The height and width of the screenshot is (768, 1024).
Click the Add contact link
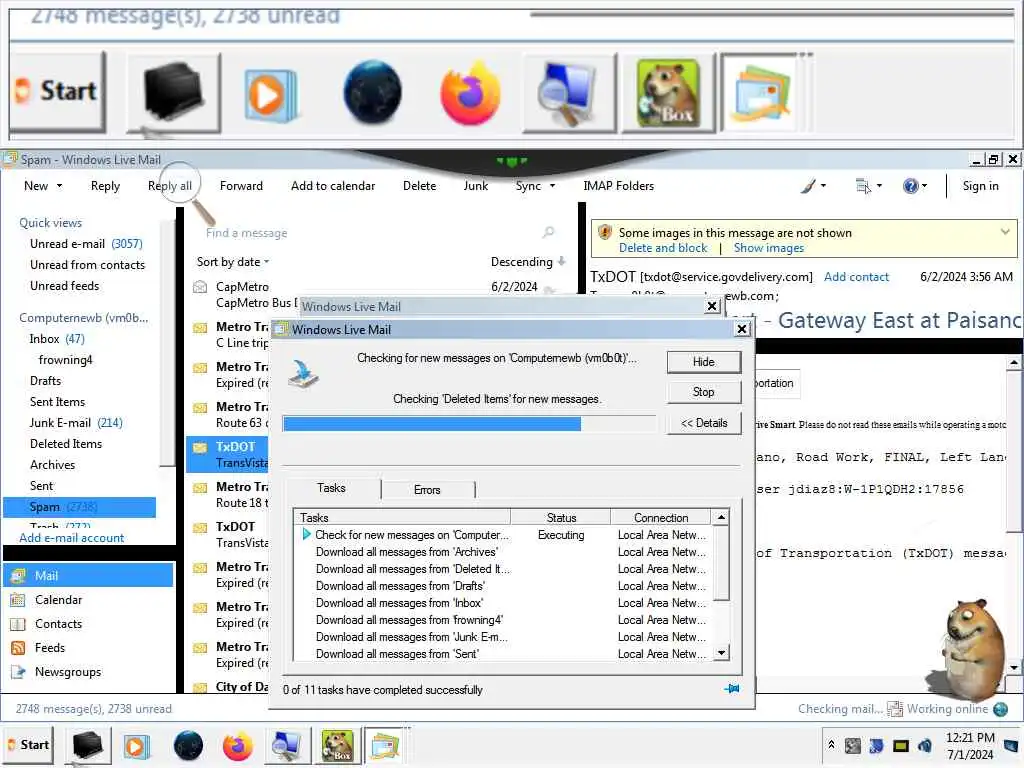click(856, 277)
